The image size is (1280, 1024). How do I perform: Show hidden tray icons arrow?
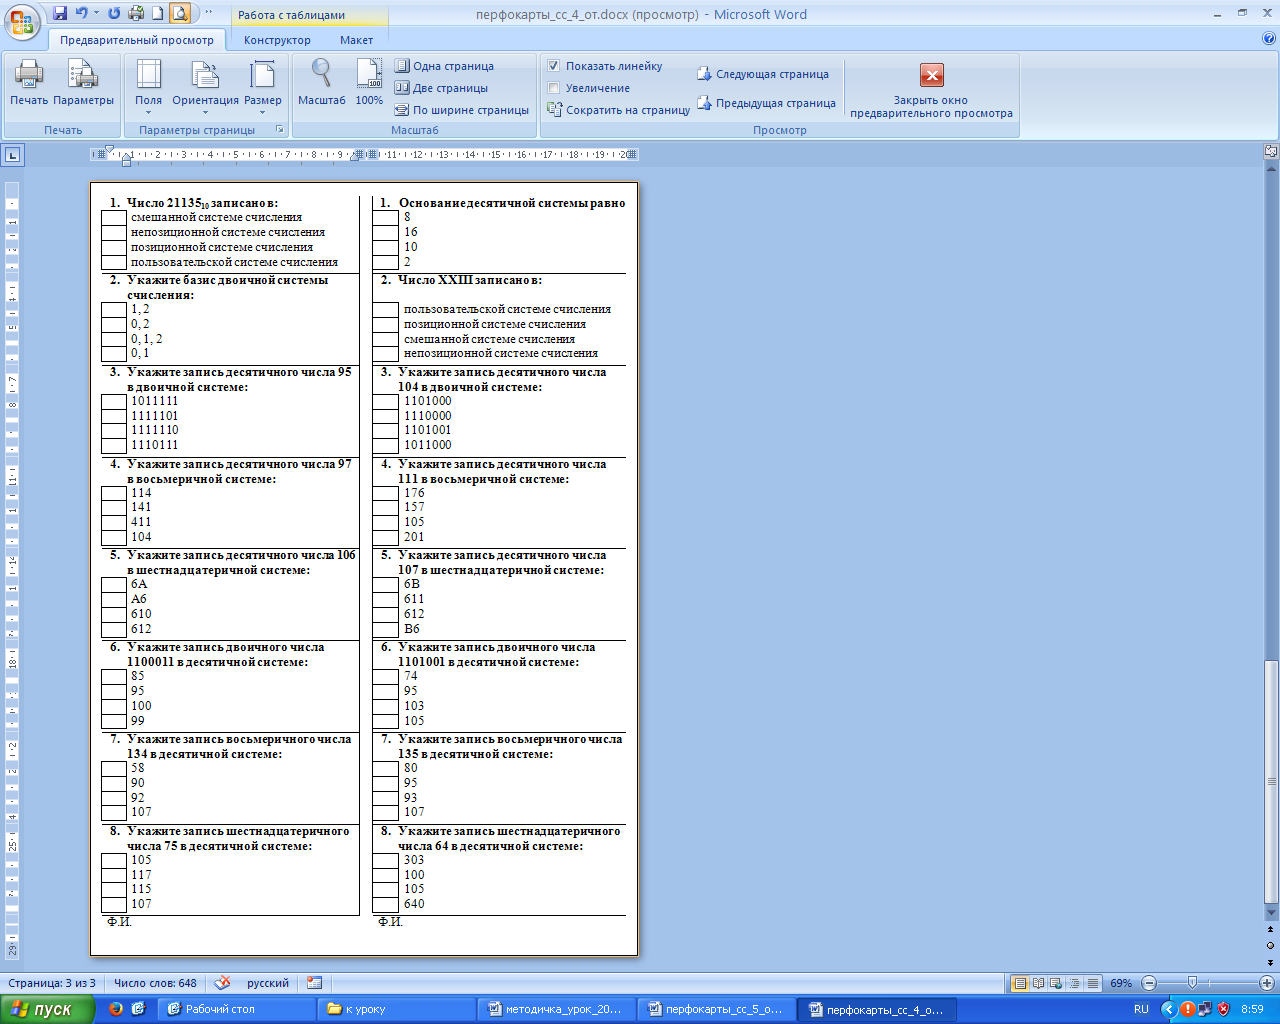[1167, 1010]
